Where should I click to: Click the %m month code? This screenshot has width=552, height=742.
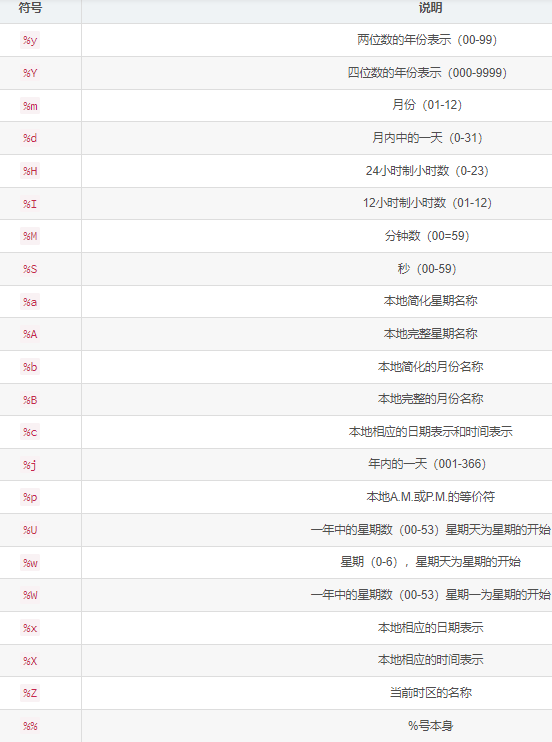pos(30,106)
